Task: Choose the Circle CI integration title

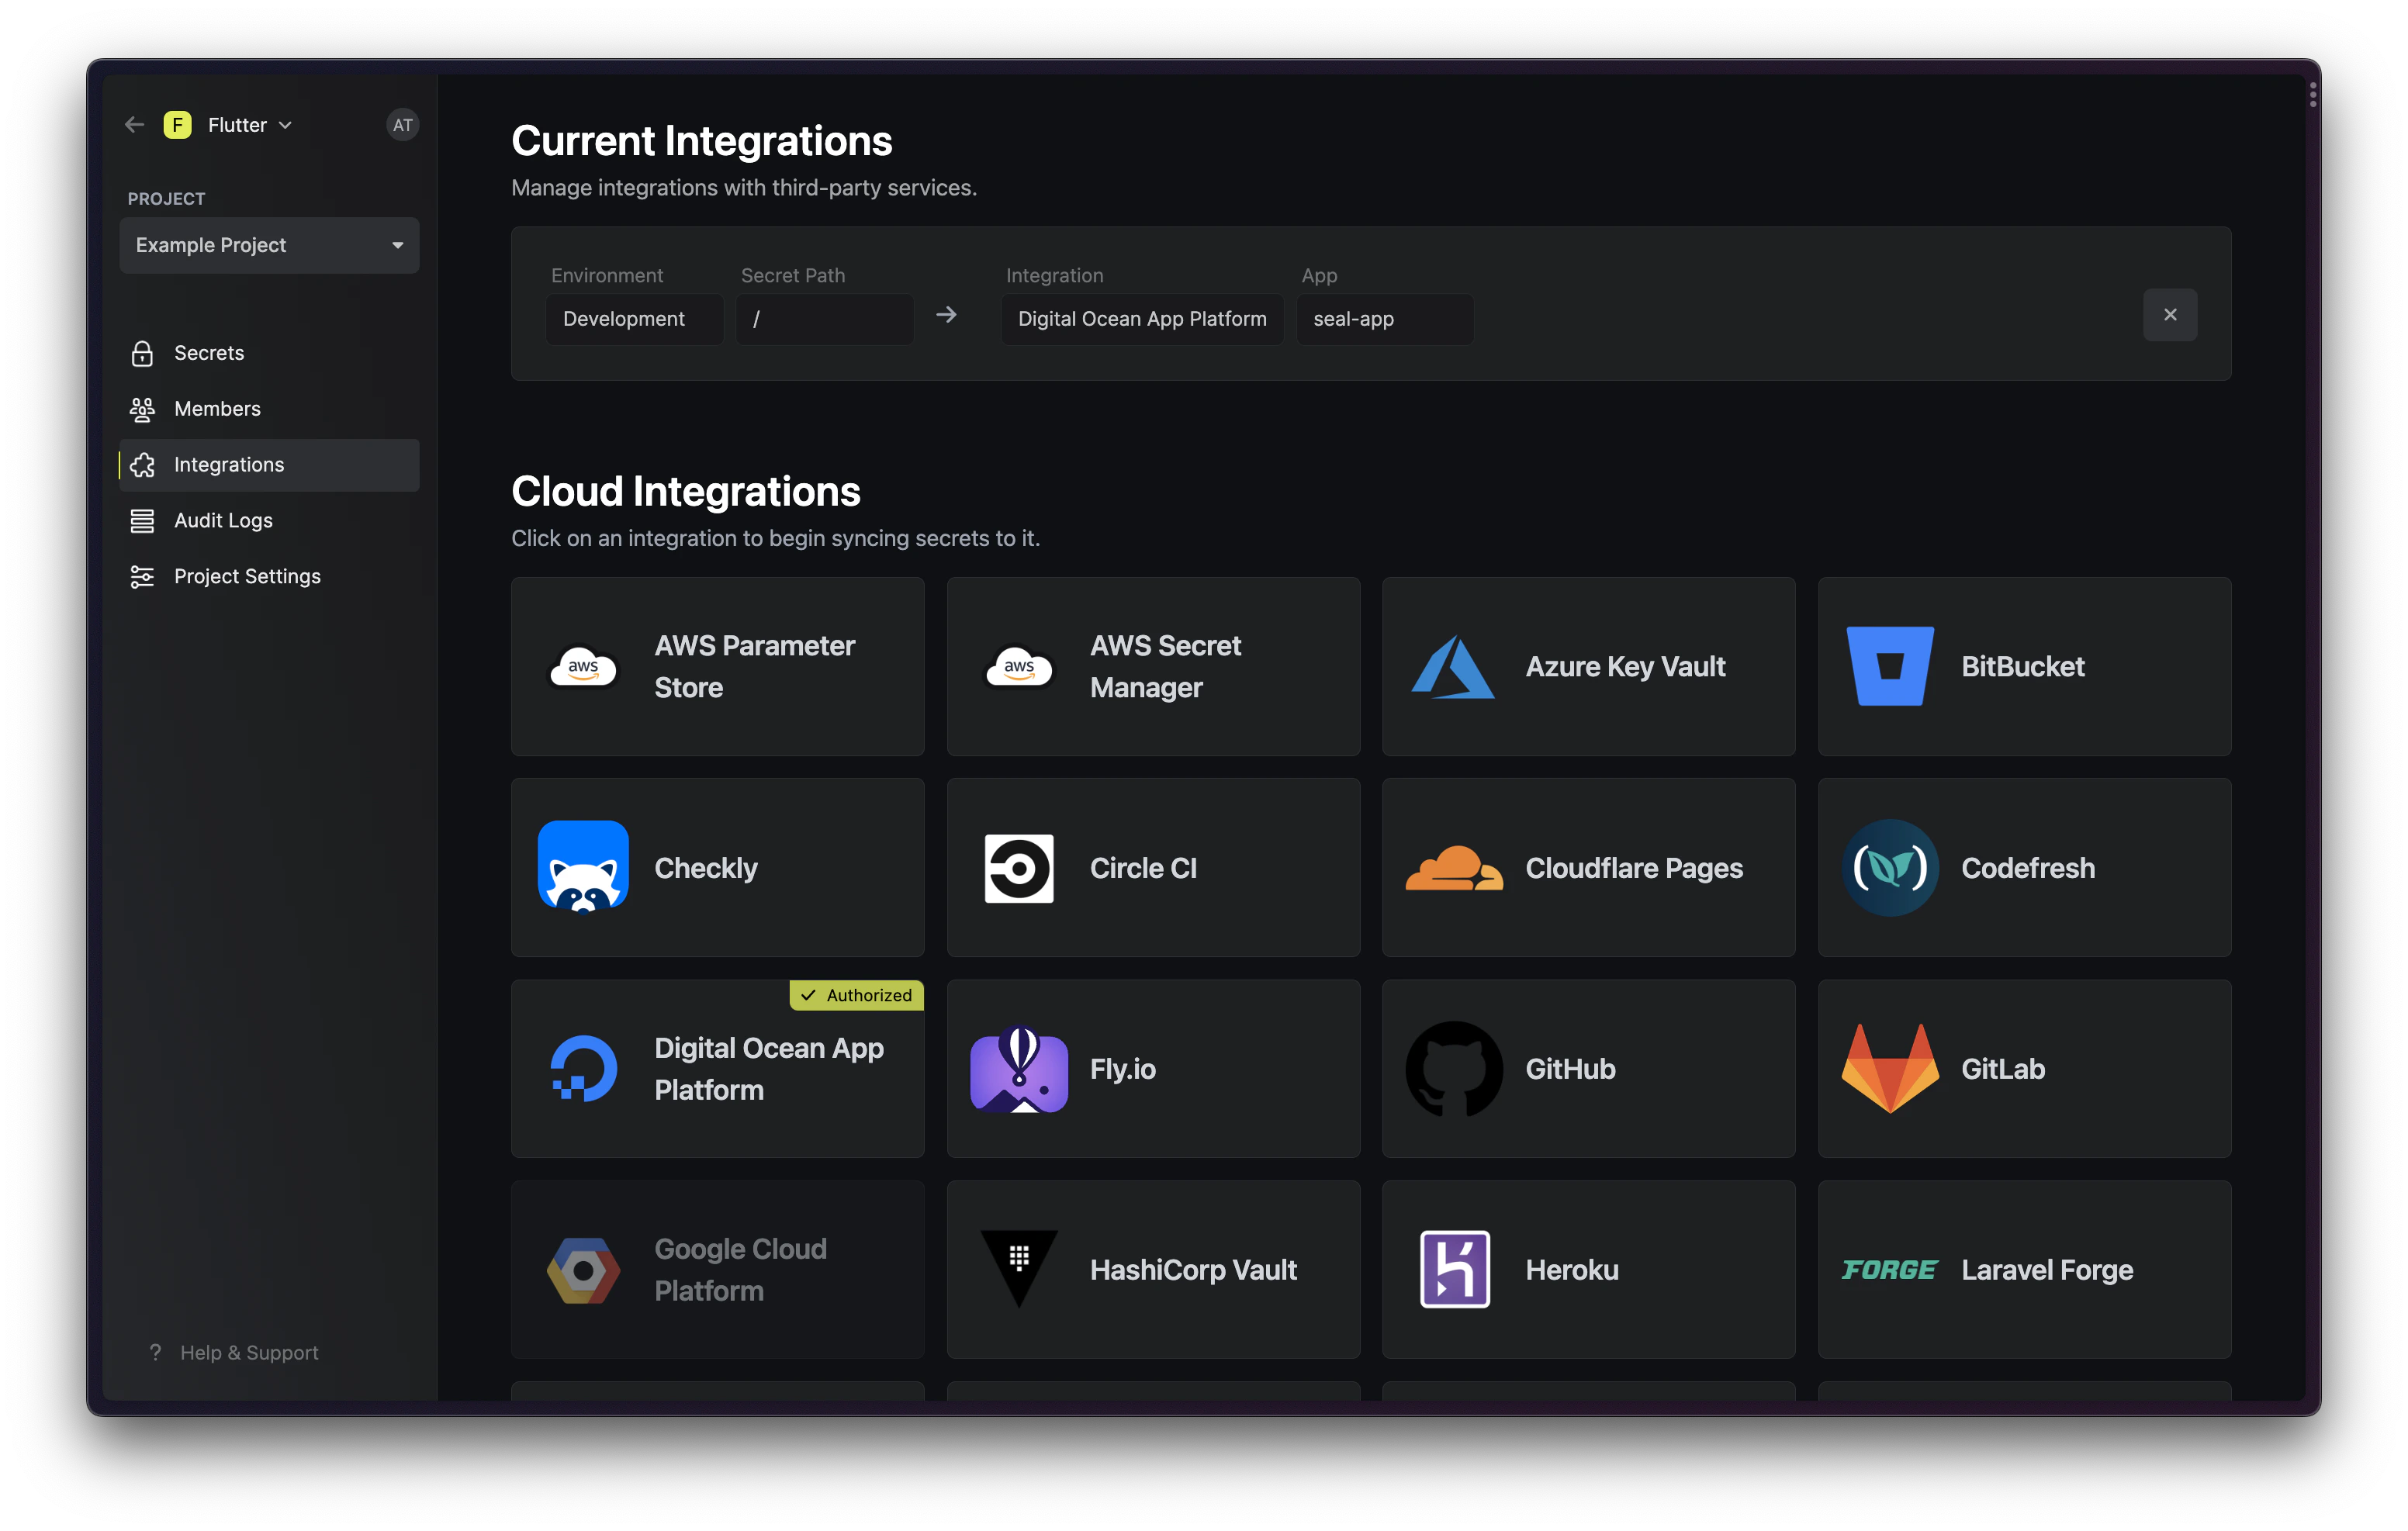Action: pyautogui.click(x=1143, y=868)
